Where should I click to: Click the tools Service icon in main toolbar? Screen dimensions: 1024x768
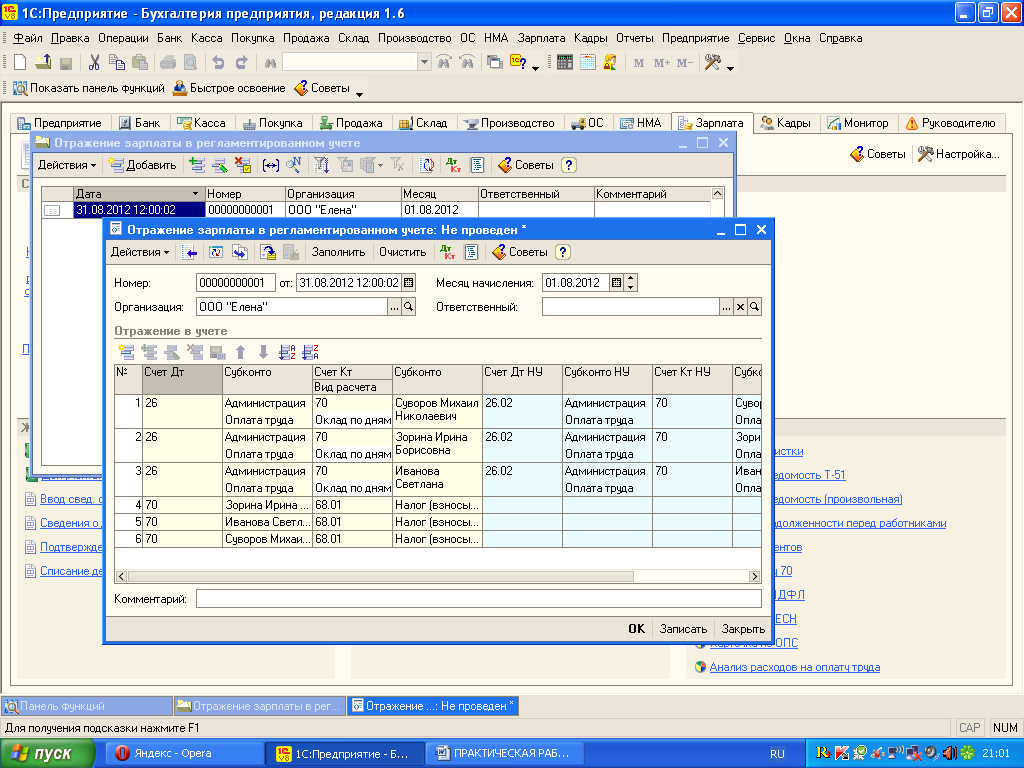[x=712, y=63]
